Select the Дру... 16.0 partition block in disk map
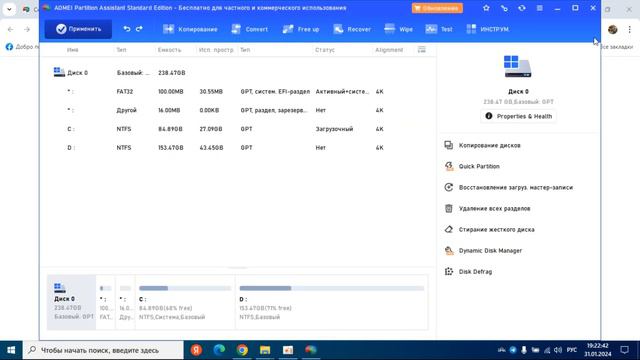The image size is (640, 360). pos(125,302)
